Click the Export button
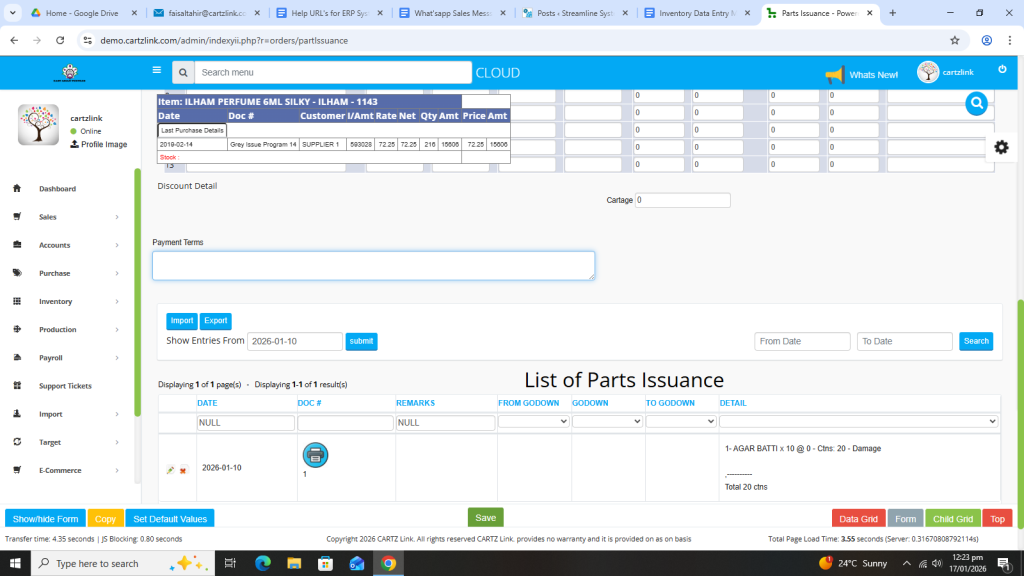Viewport: 1024px width, 576px height. 215,321
